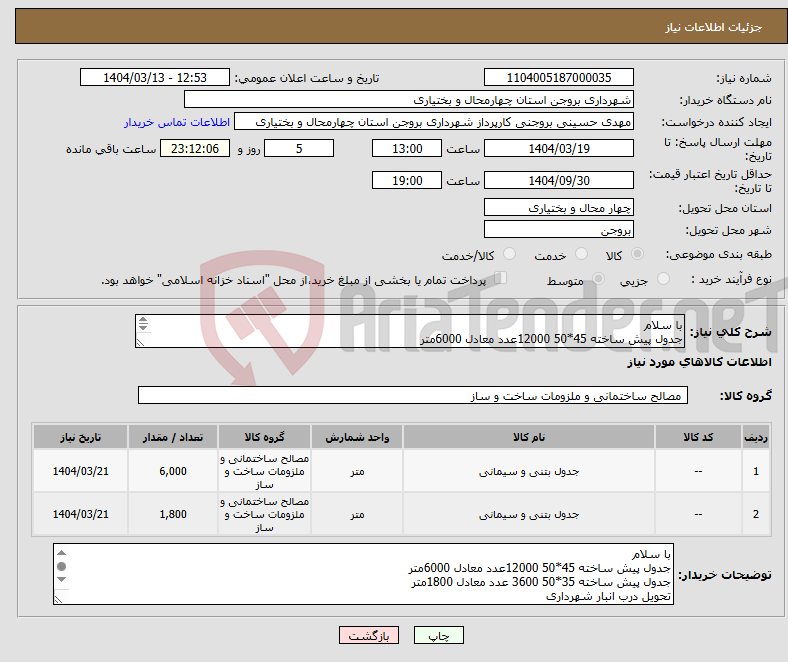Click down arrow in general description scrollbar
The width and height of the screenshot is (788, 662).
143,327
